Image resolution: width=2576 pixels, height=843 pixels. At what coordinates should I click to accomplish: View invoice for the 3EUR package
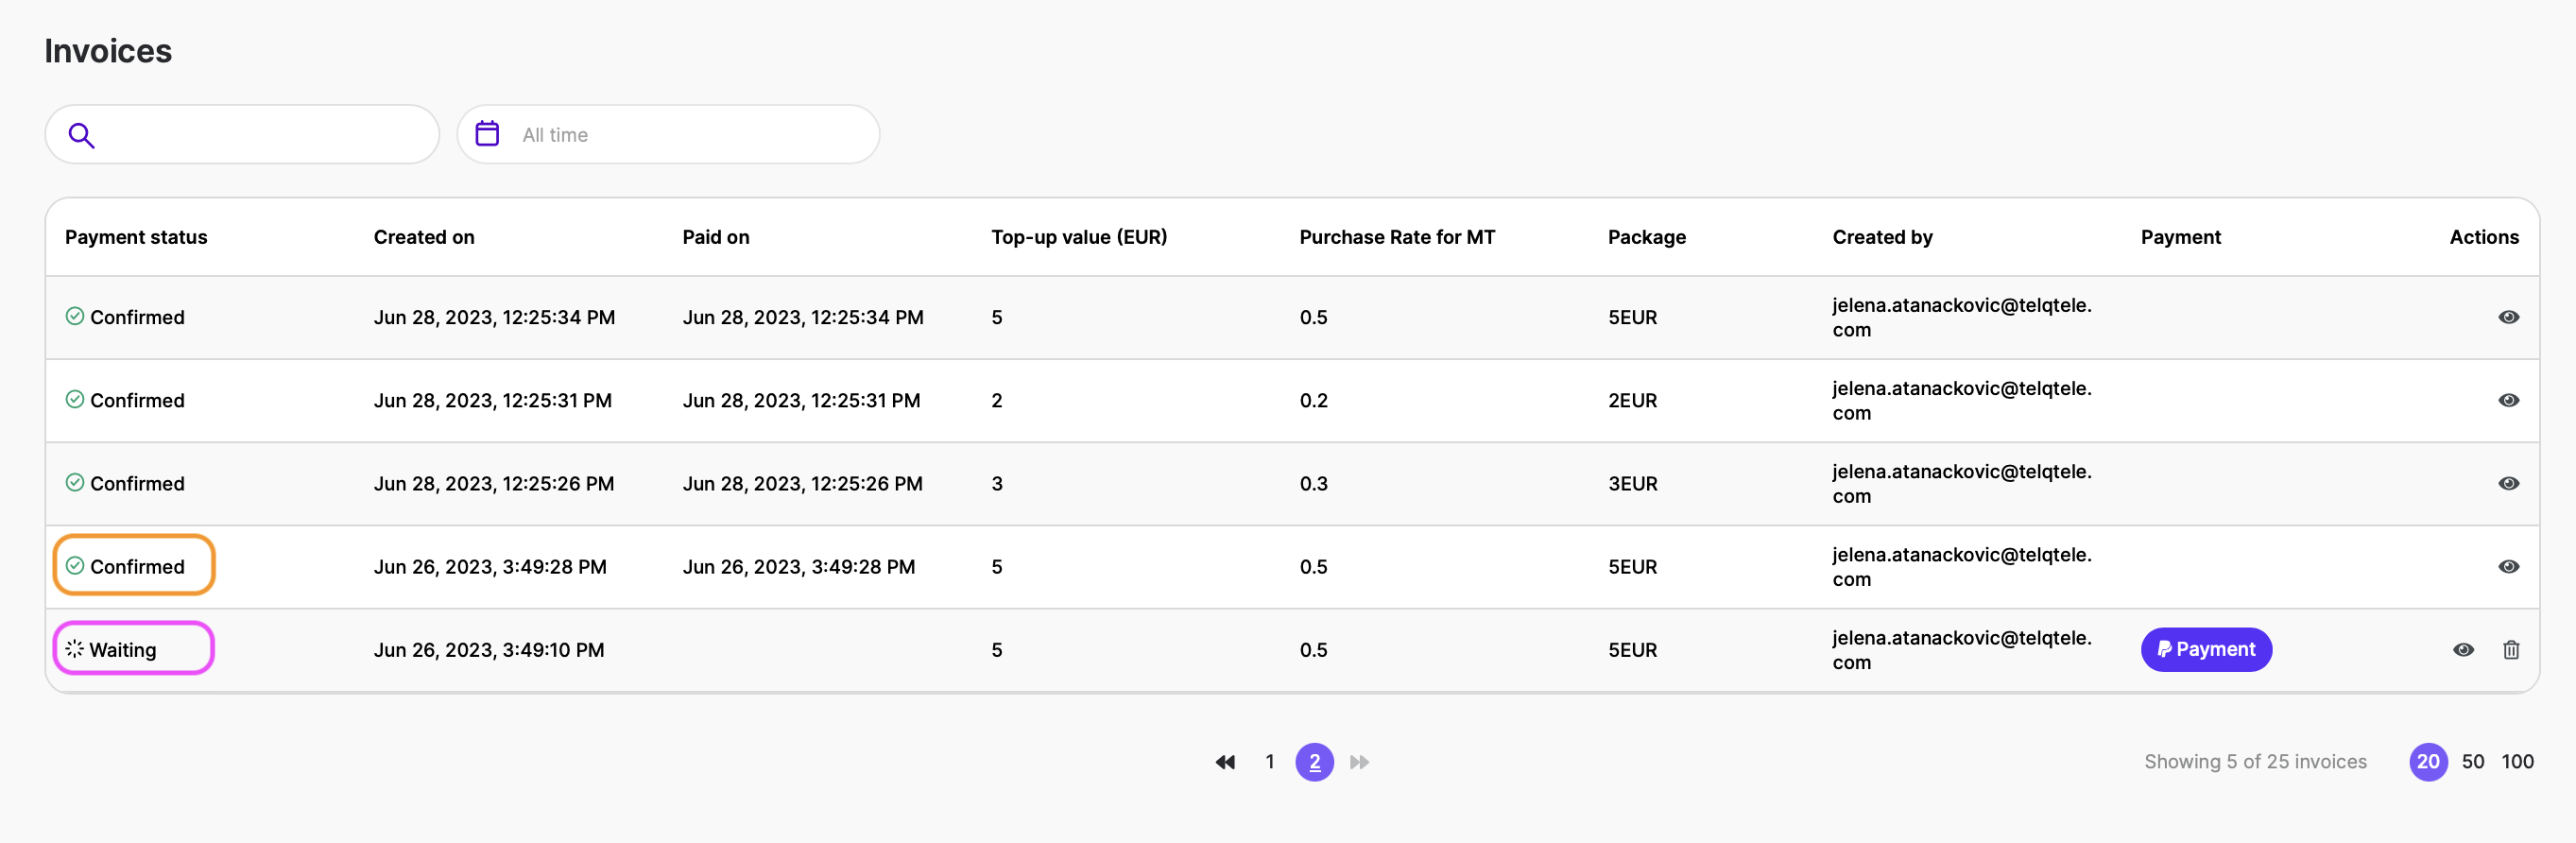click(x=2507, y=483)
